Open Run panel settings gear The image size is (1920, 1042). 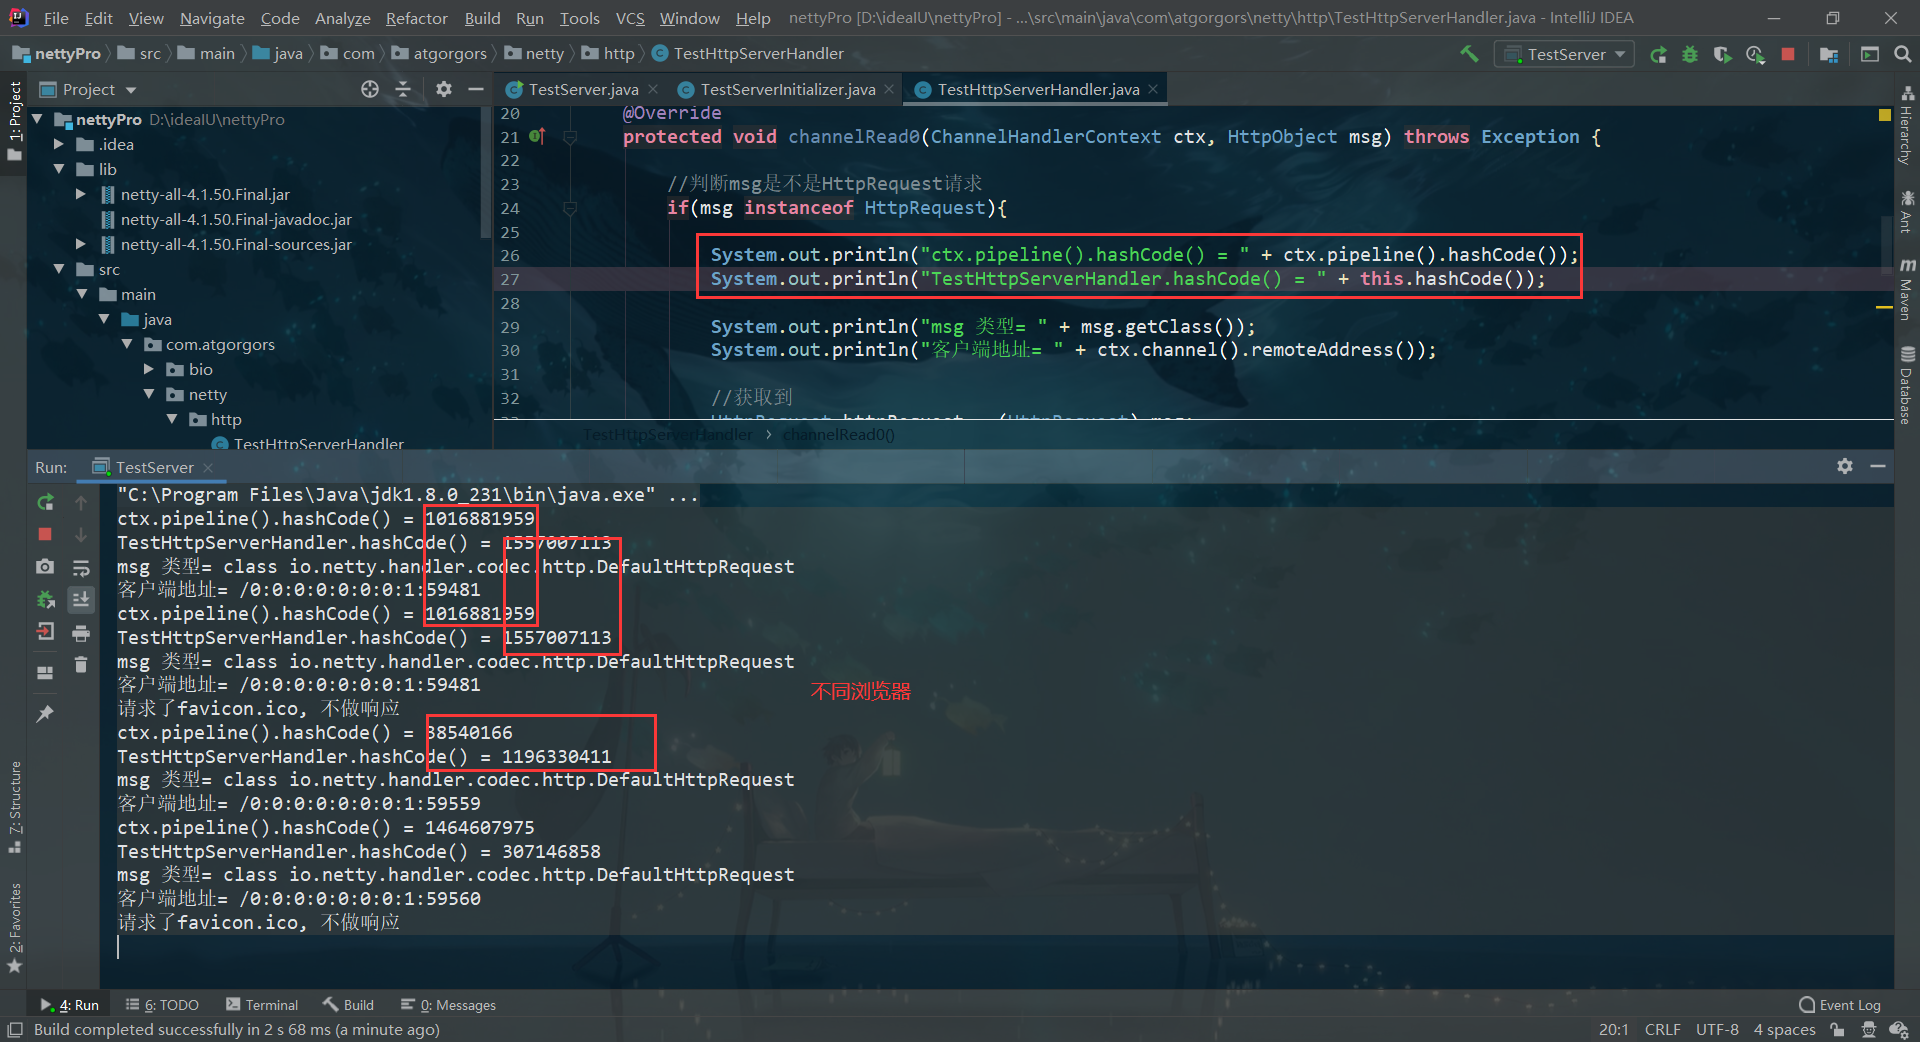click(1845, 466)
